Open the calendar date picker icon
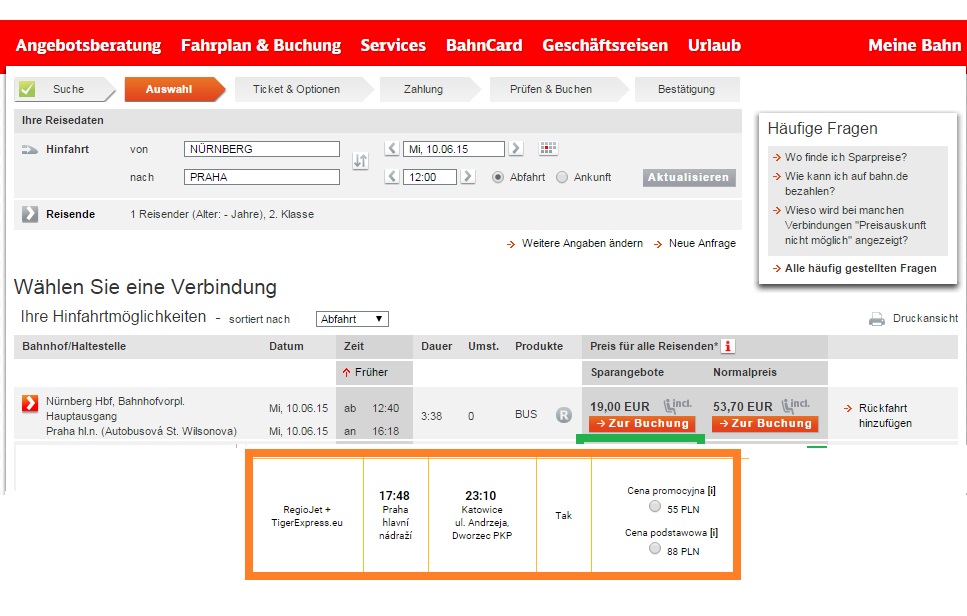This screenshot has width=967, height=616. click(548, 148)
